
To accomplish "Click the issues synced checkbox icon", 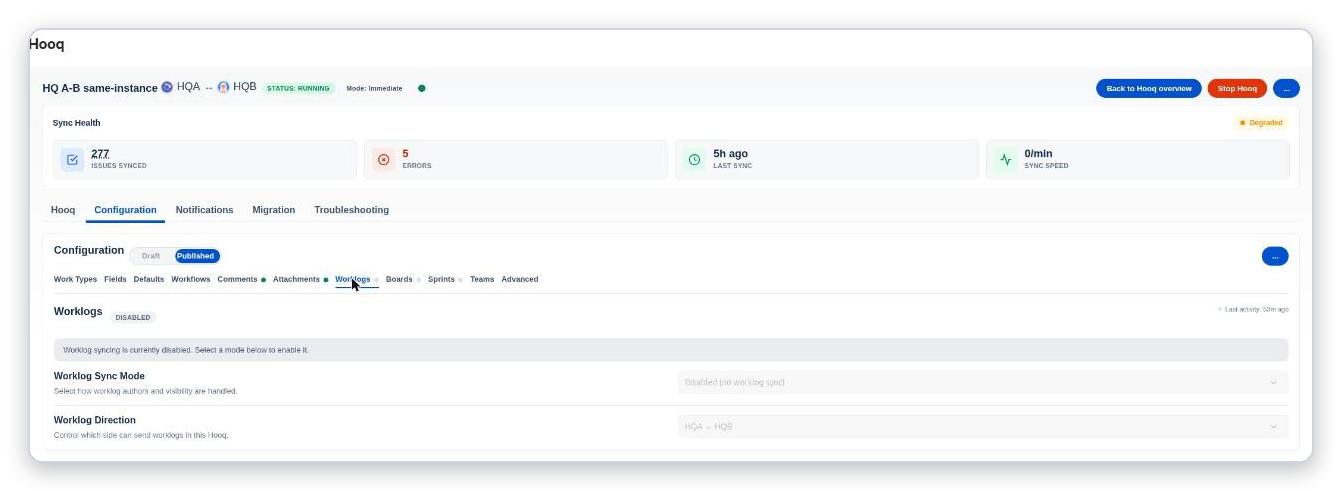I will pos(72,160).
